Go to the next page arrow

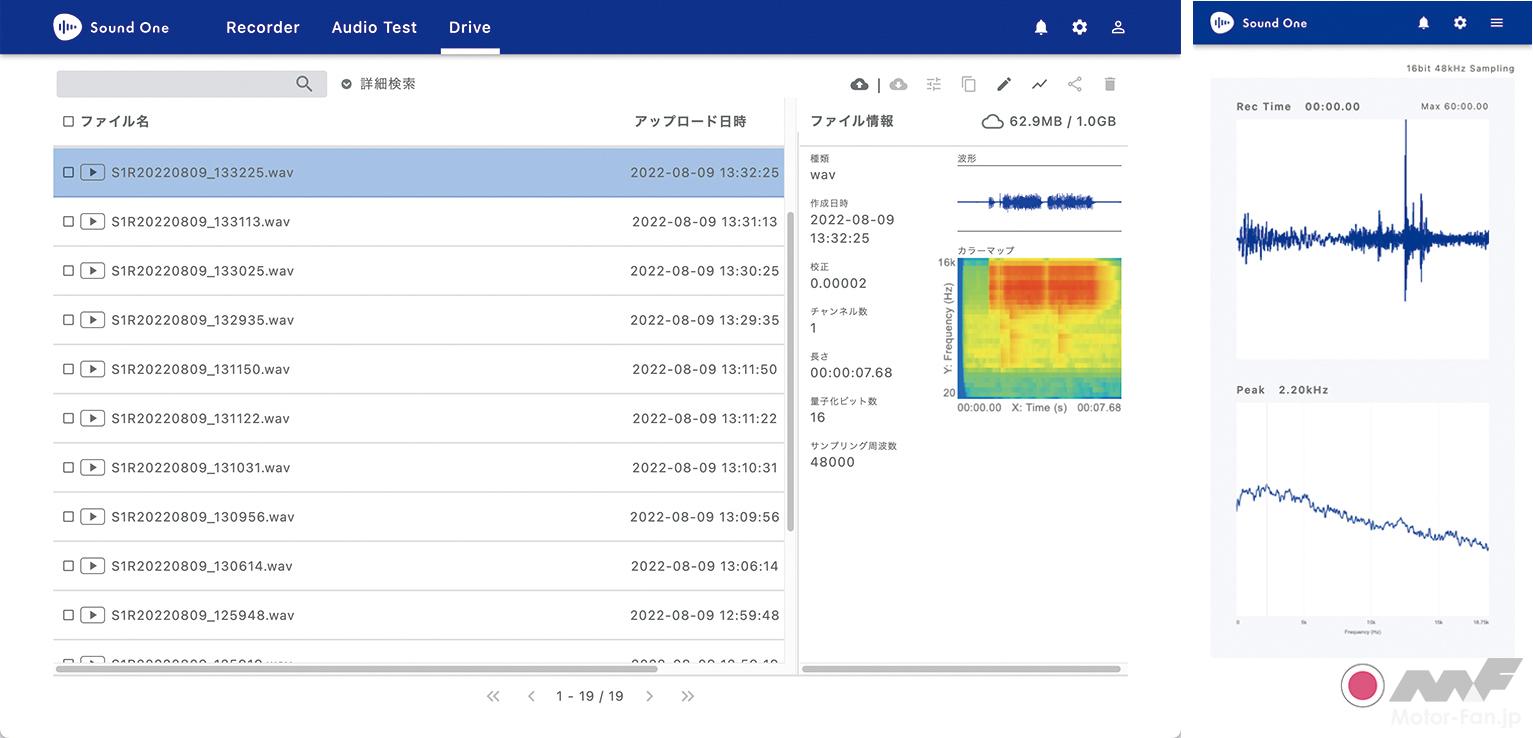[x=649, y=697]
